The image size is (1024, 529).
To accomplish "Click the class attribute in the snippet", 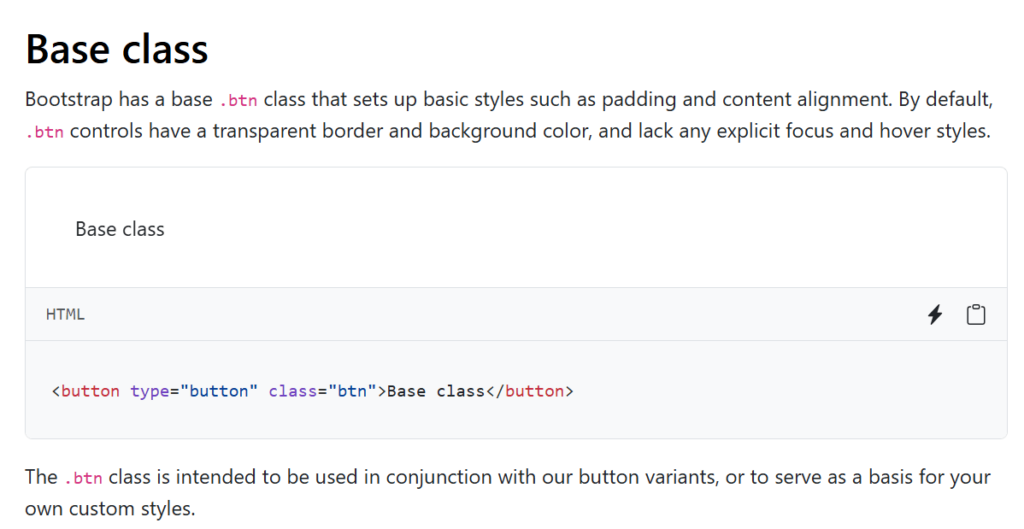I will coord(293,391).
